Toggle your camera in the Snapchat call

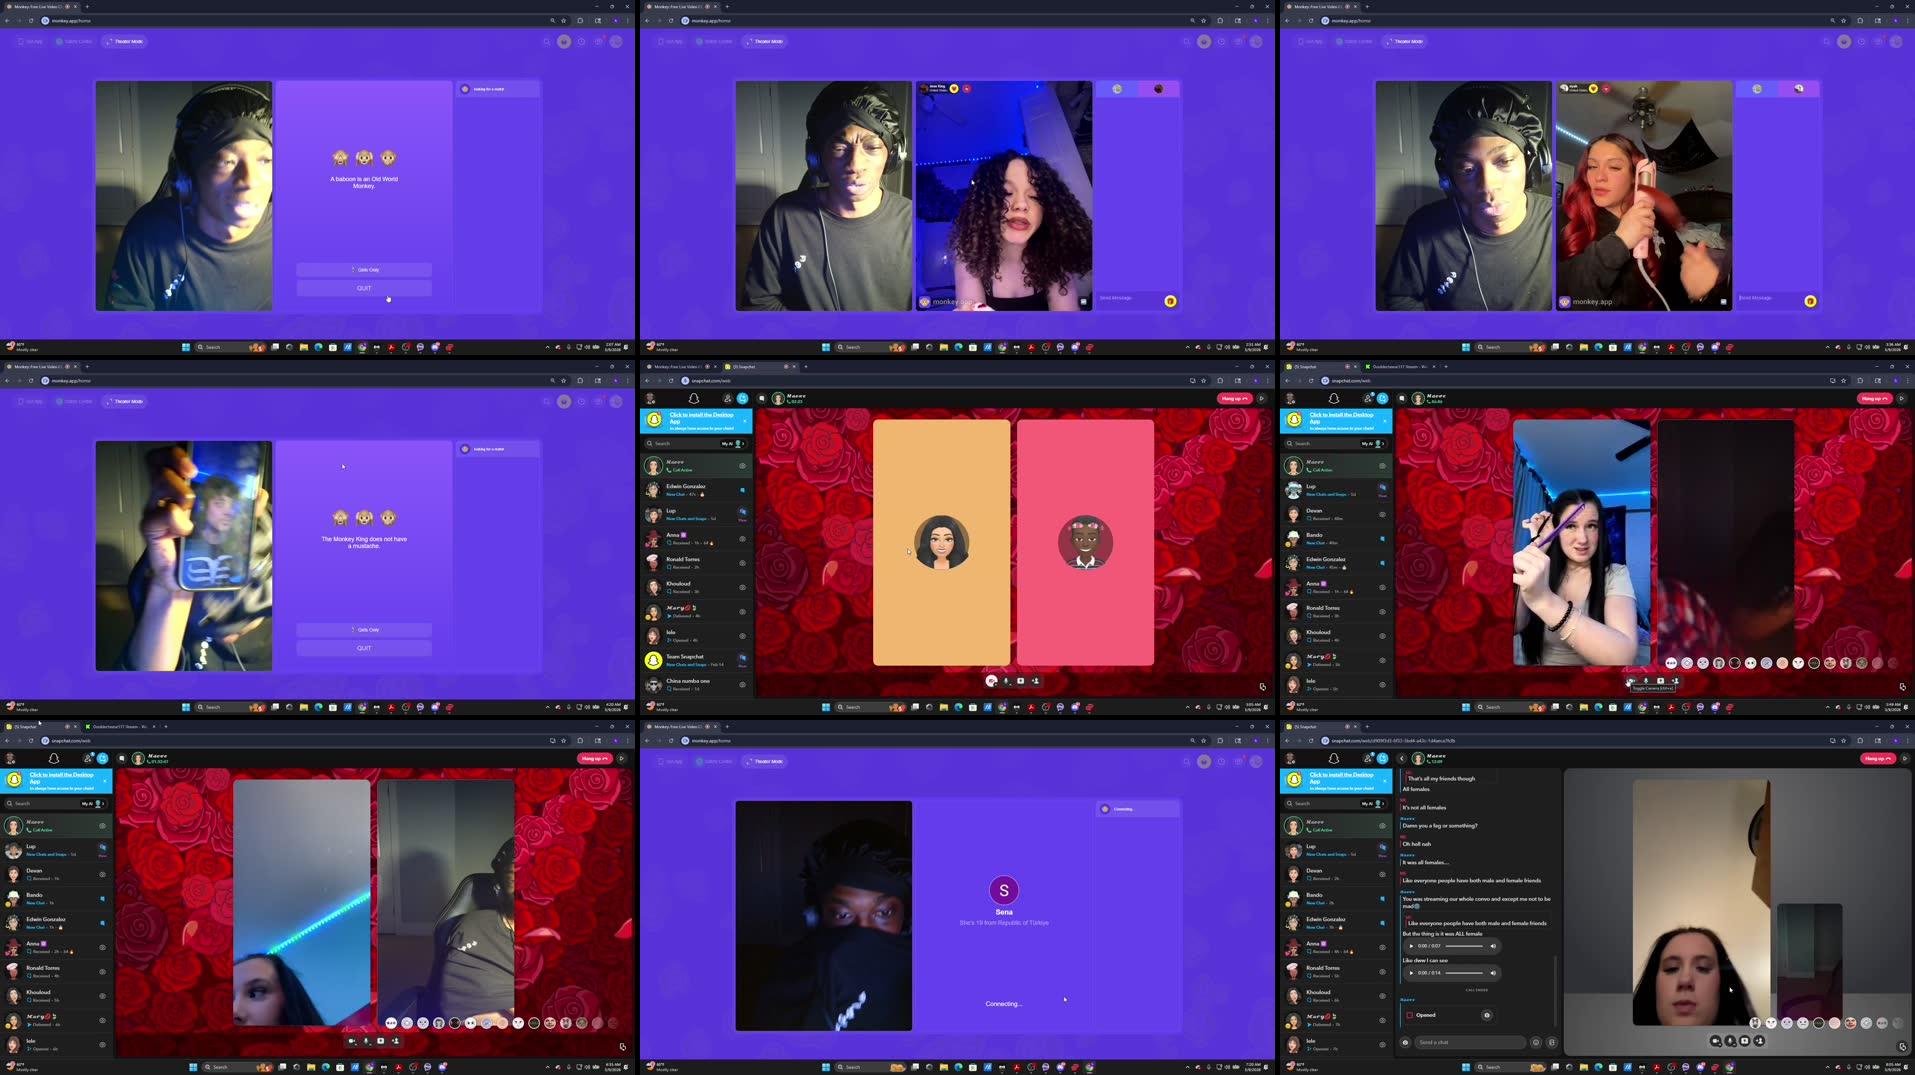point(1716,1041)
